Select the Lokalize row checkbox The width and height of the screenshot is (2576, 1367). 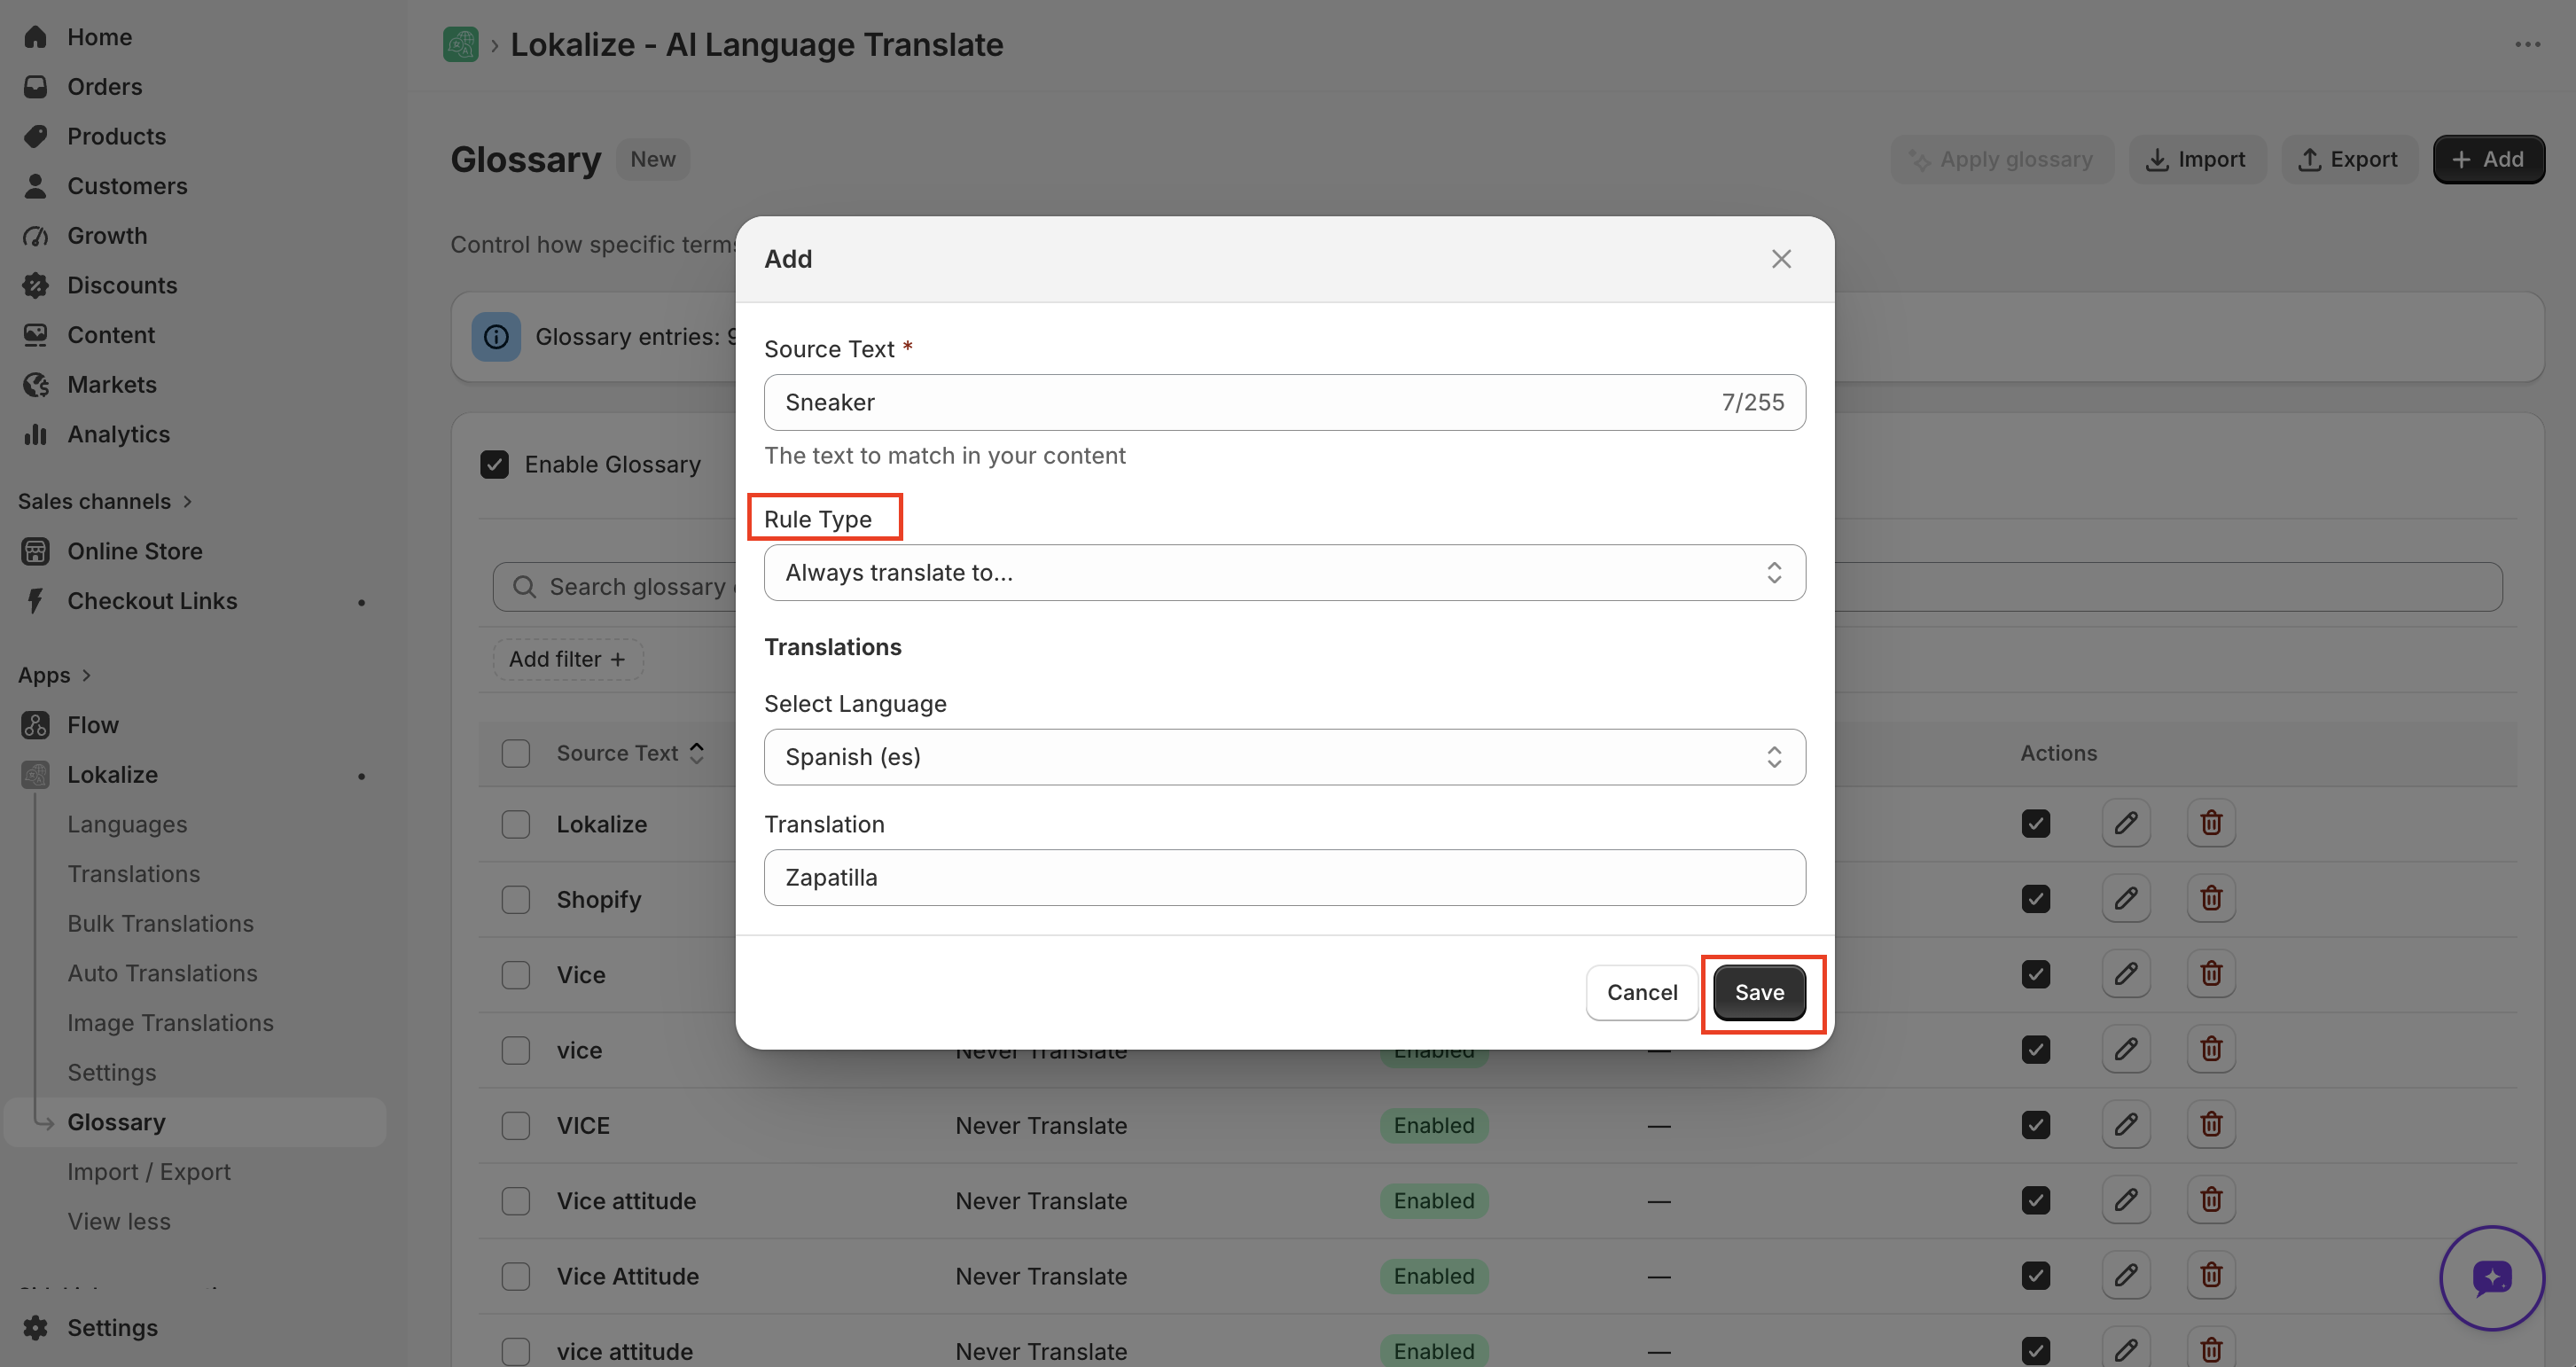point(516,824)
